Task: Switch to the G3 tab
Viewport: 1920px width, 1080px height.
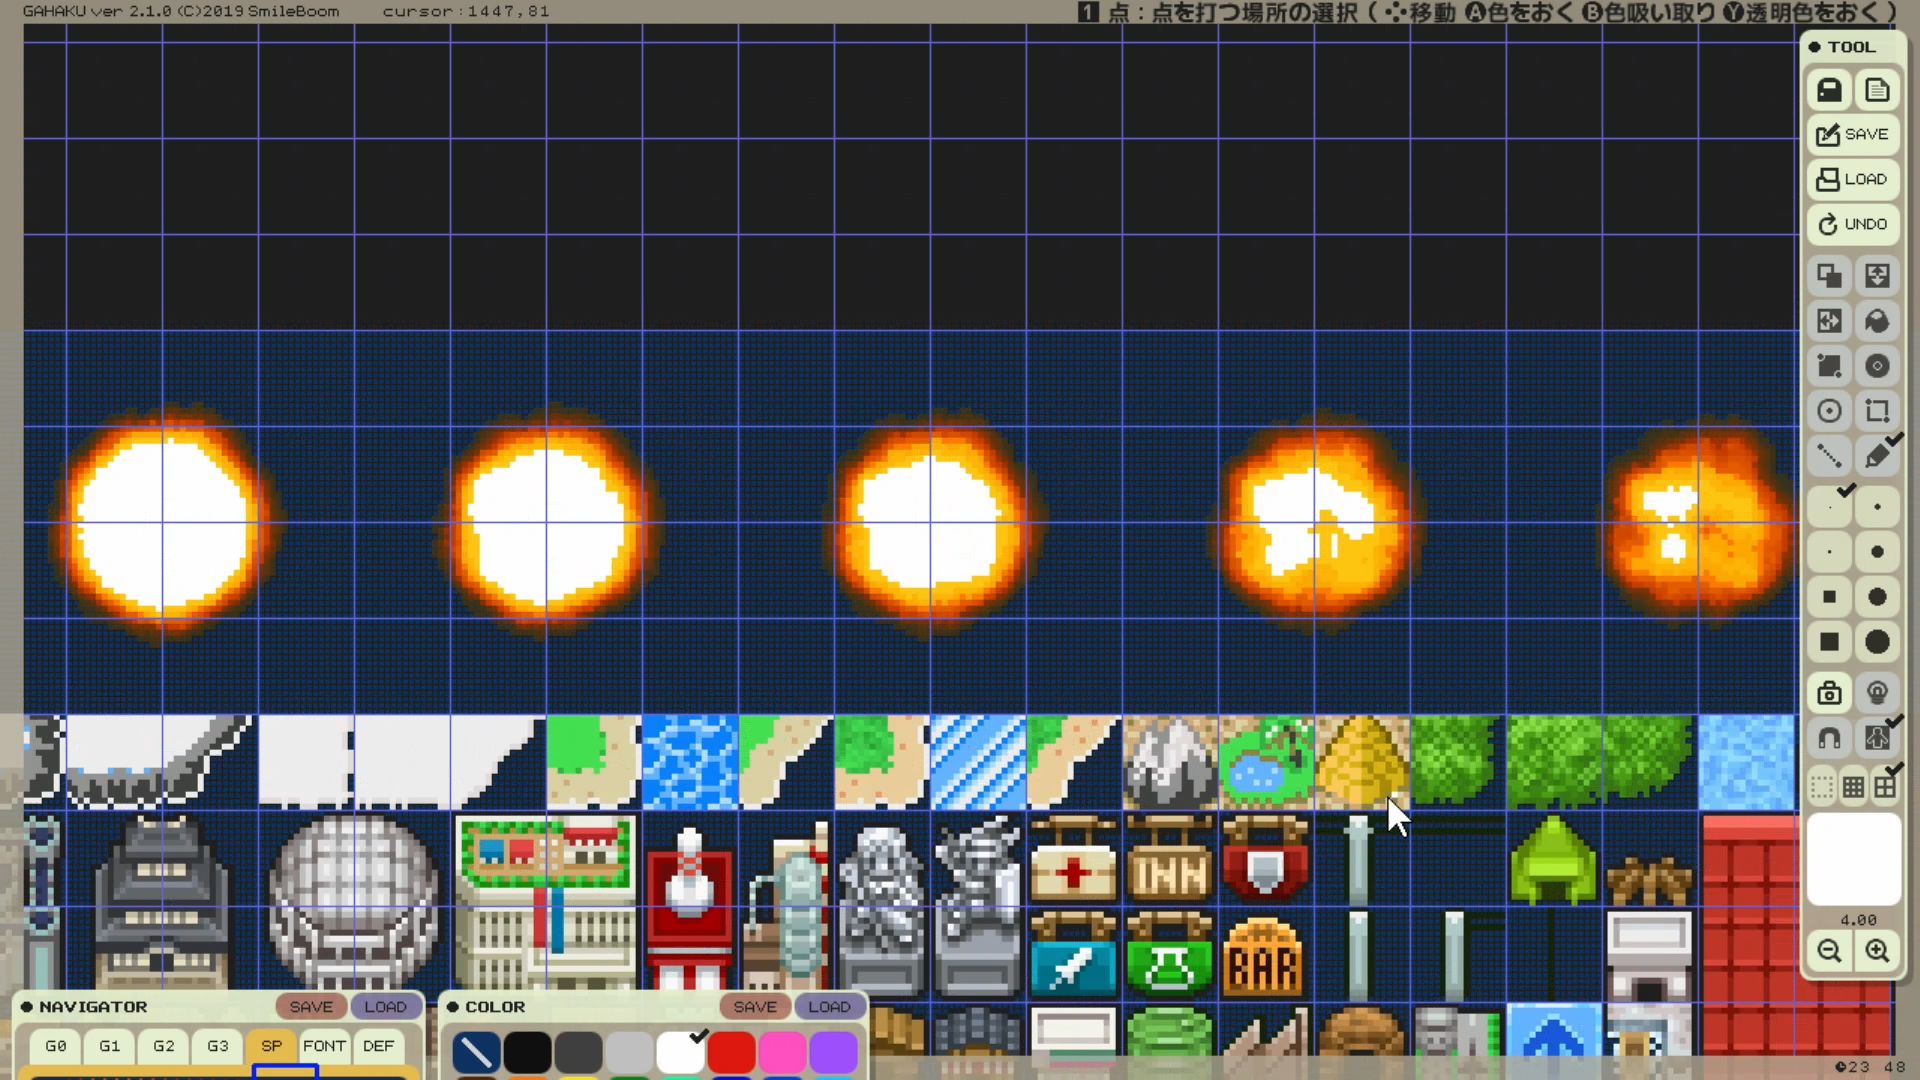Action: point(218,1046)
